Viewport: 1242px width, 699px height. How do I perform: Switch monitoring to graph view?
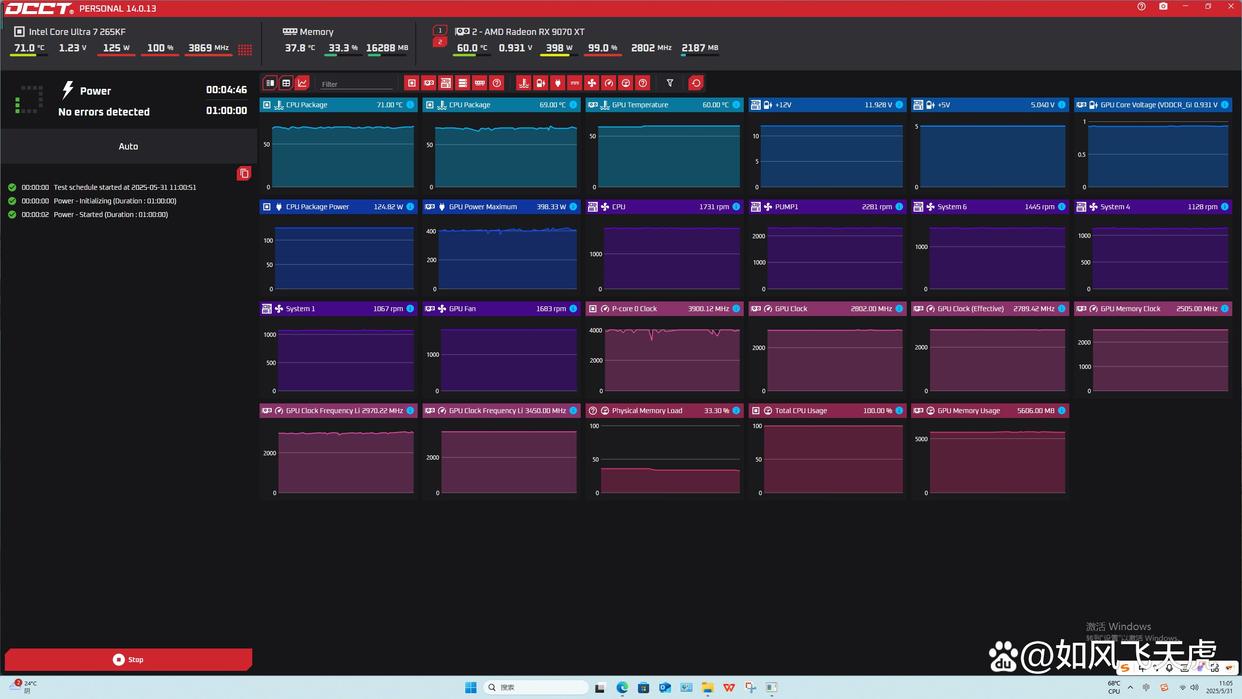(302, 83)
